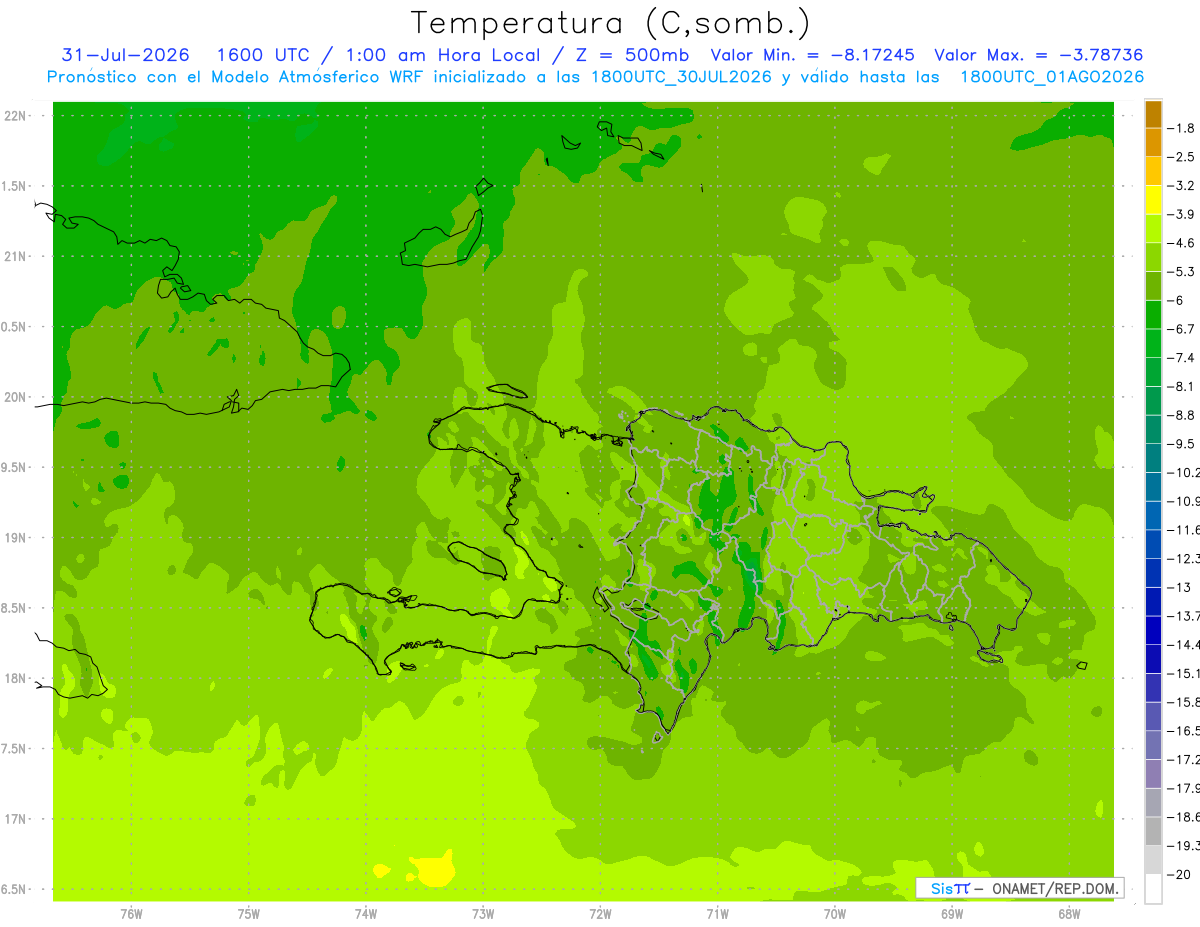Click the "71W" longitude axis label

(717, 913)
